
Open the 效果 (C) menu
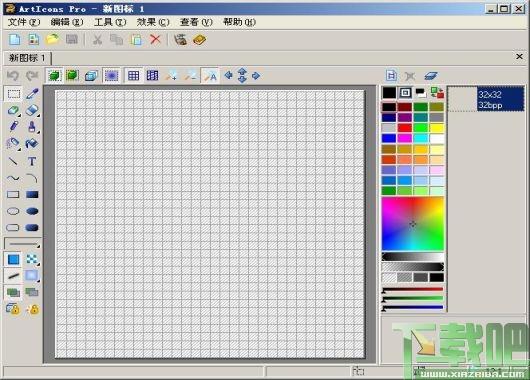click(x=153, y=22)
